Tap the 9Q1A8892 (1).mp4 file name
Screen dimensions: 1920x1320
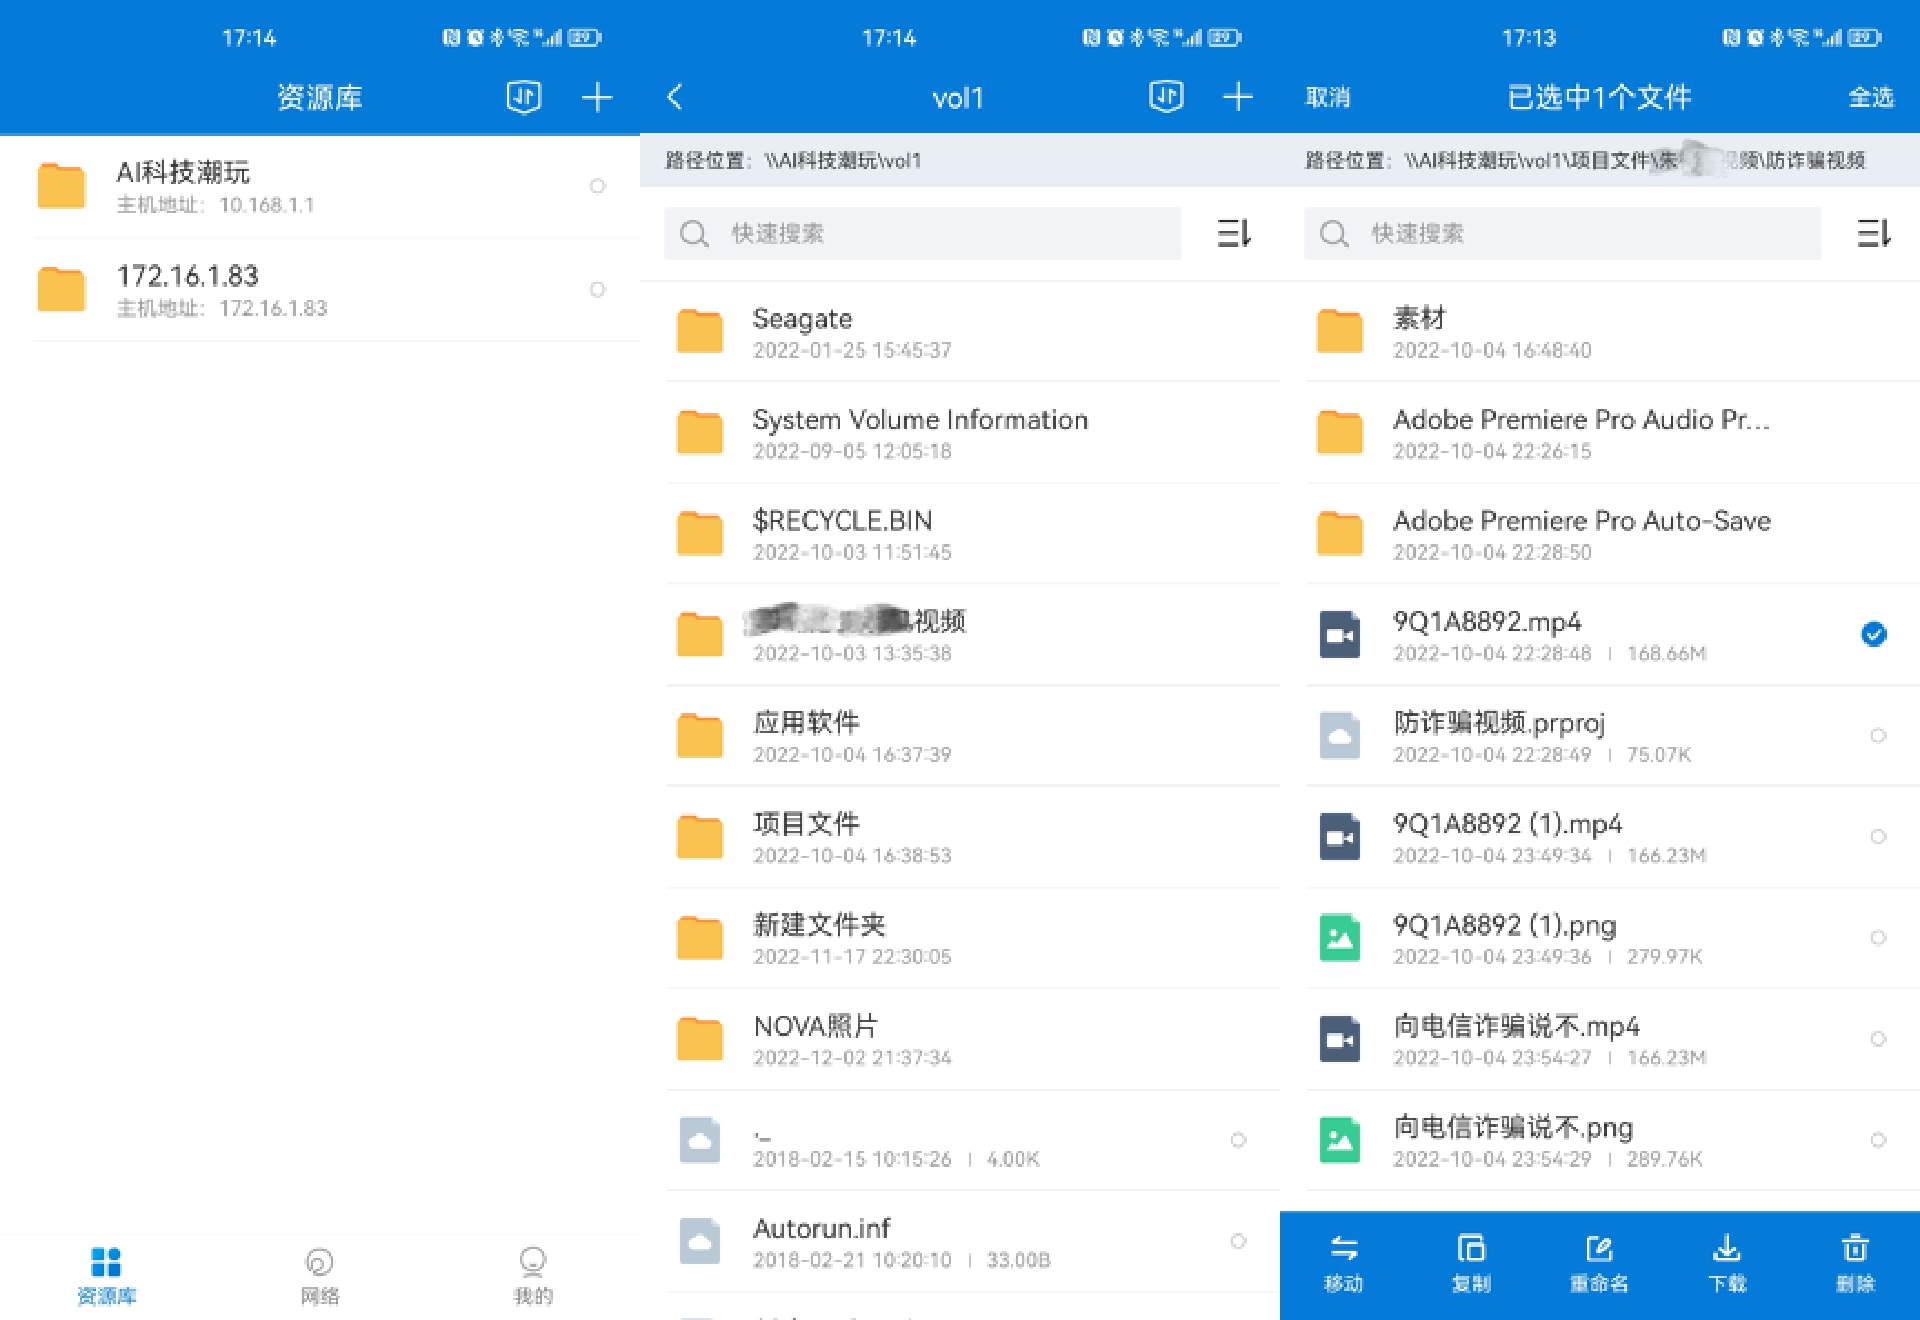click(1507, 823)
